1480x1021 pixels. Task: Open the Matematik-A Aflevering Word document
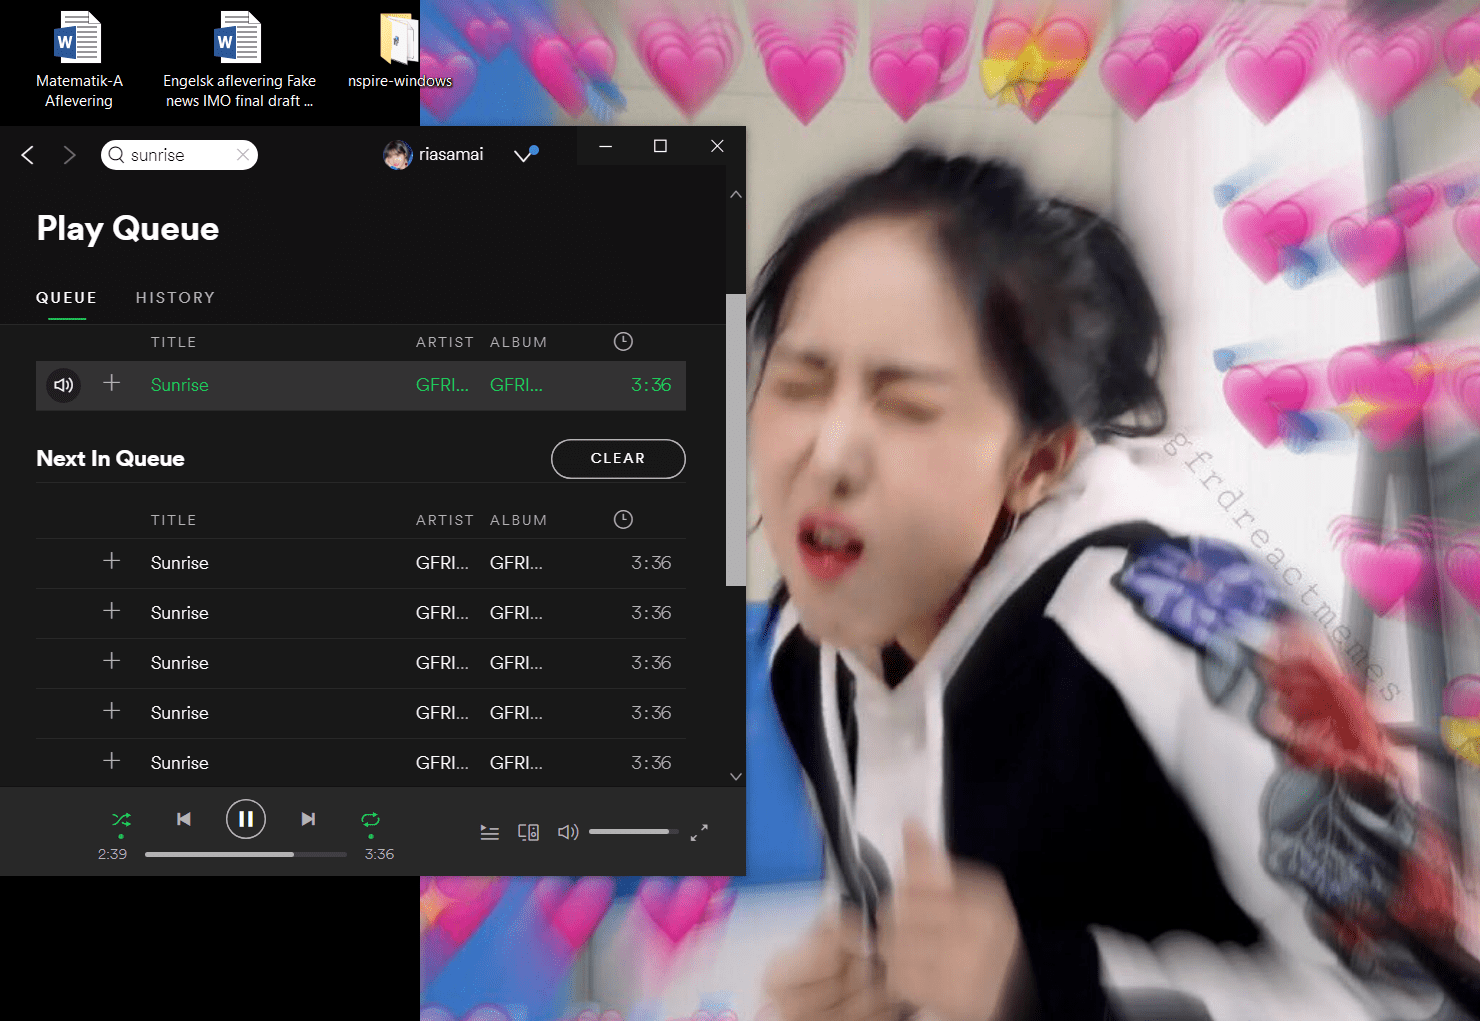(x=79, y=60)
